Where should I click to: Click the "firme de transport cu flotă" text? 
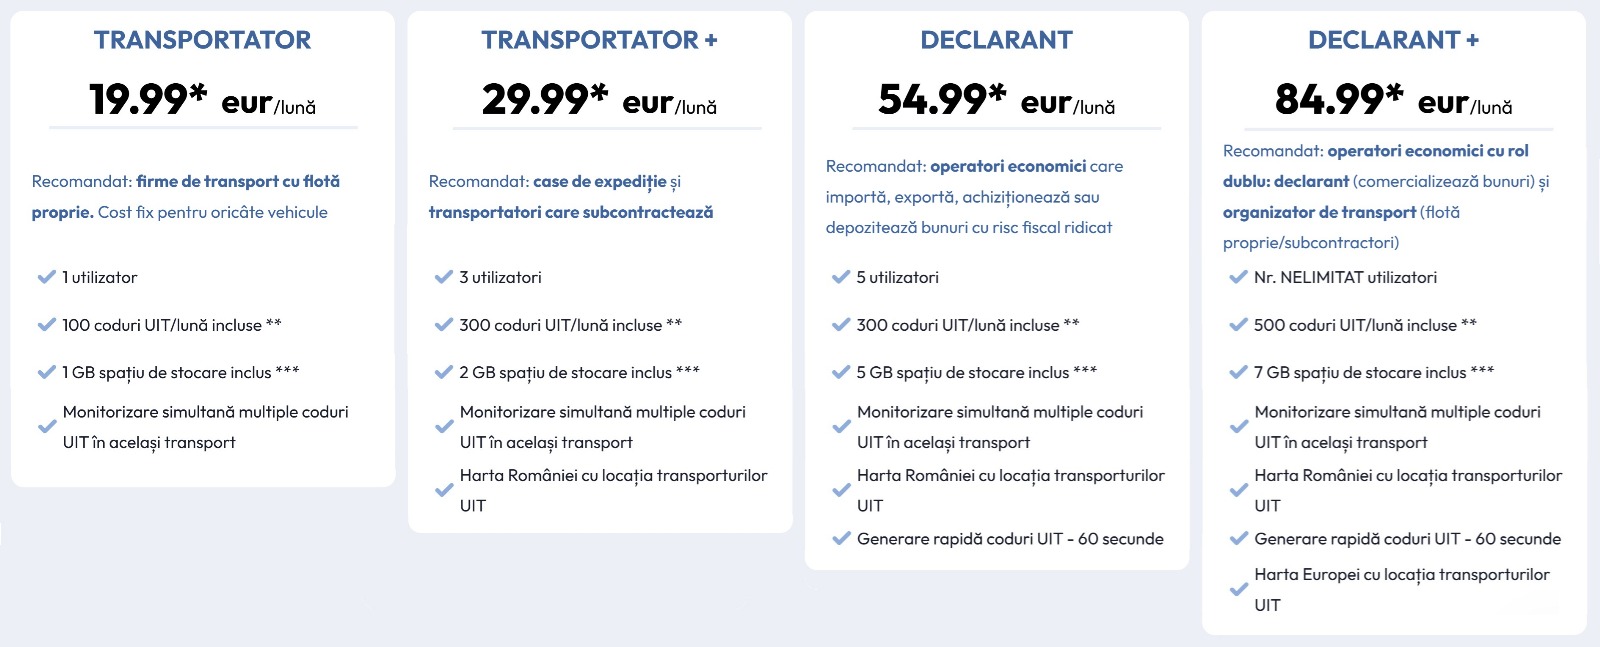pyautogui.click(x=238, y=182)
